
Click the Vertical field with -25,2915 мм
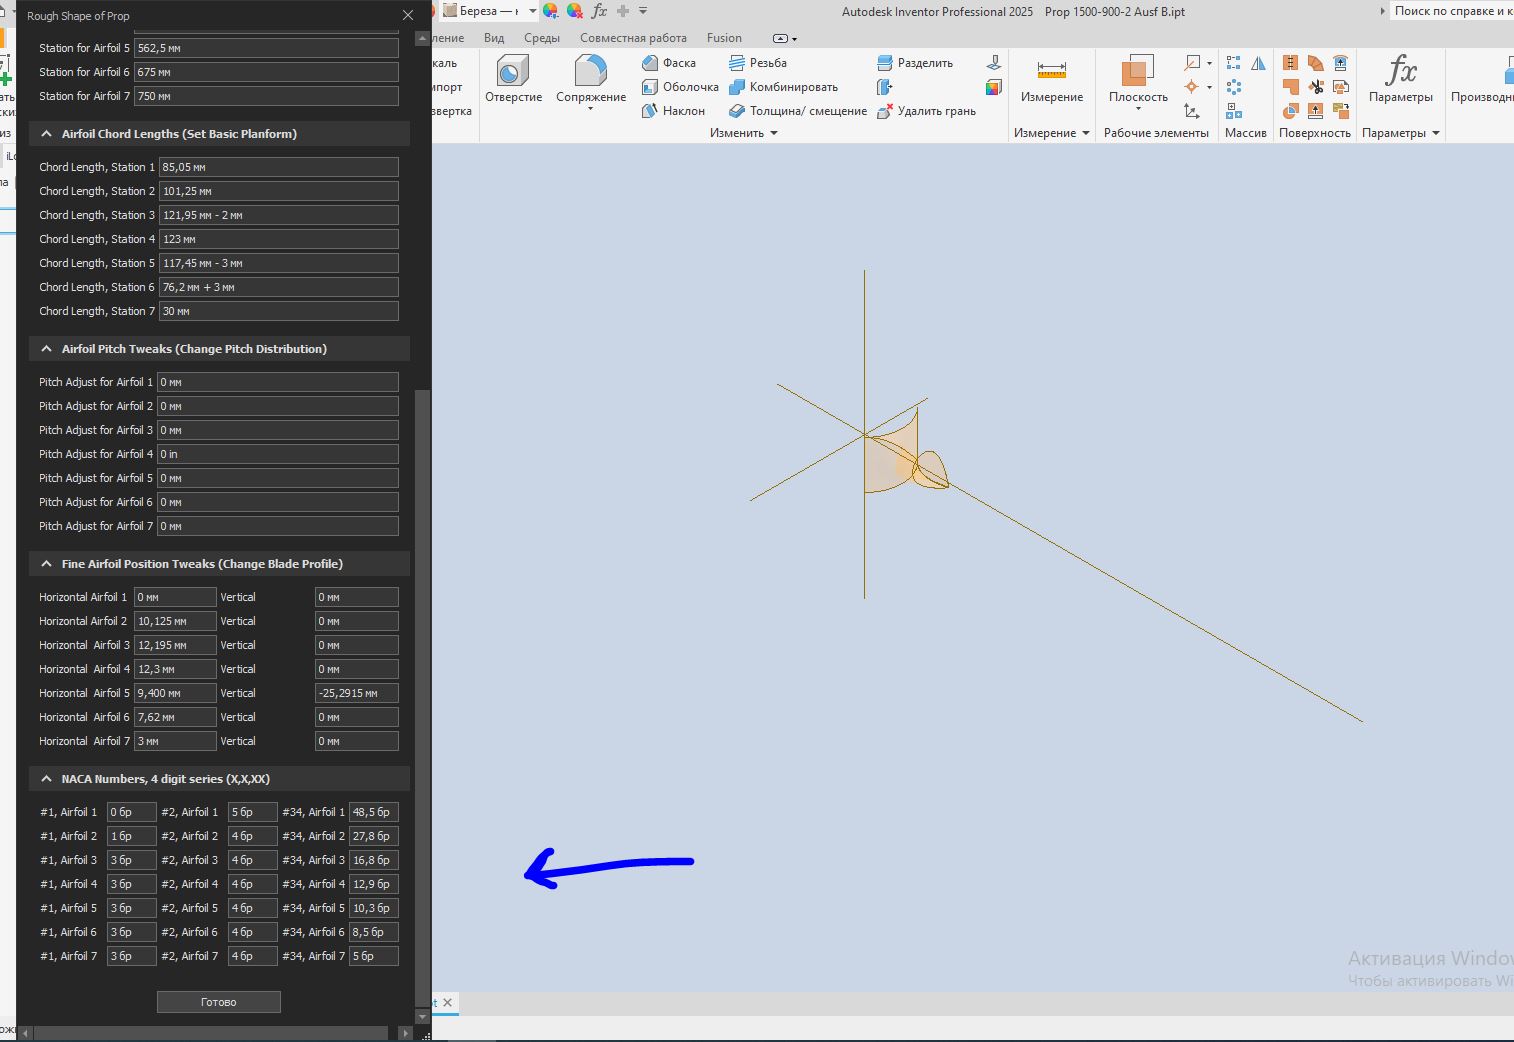point(357,693)
